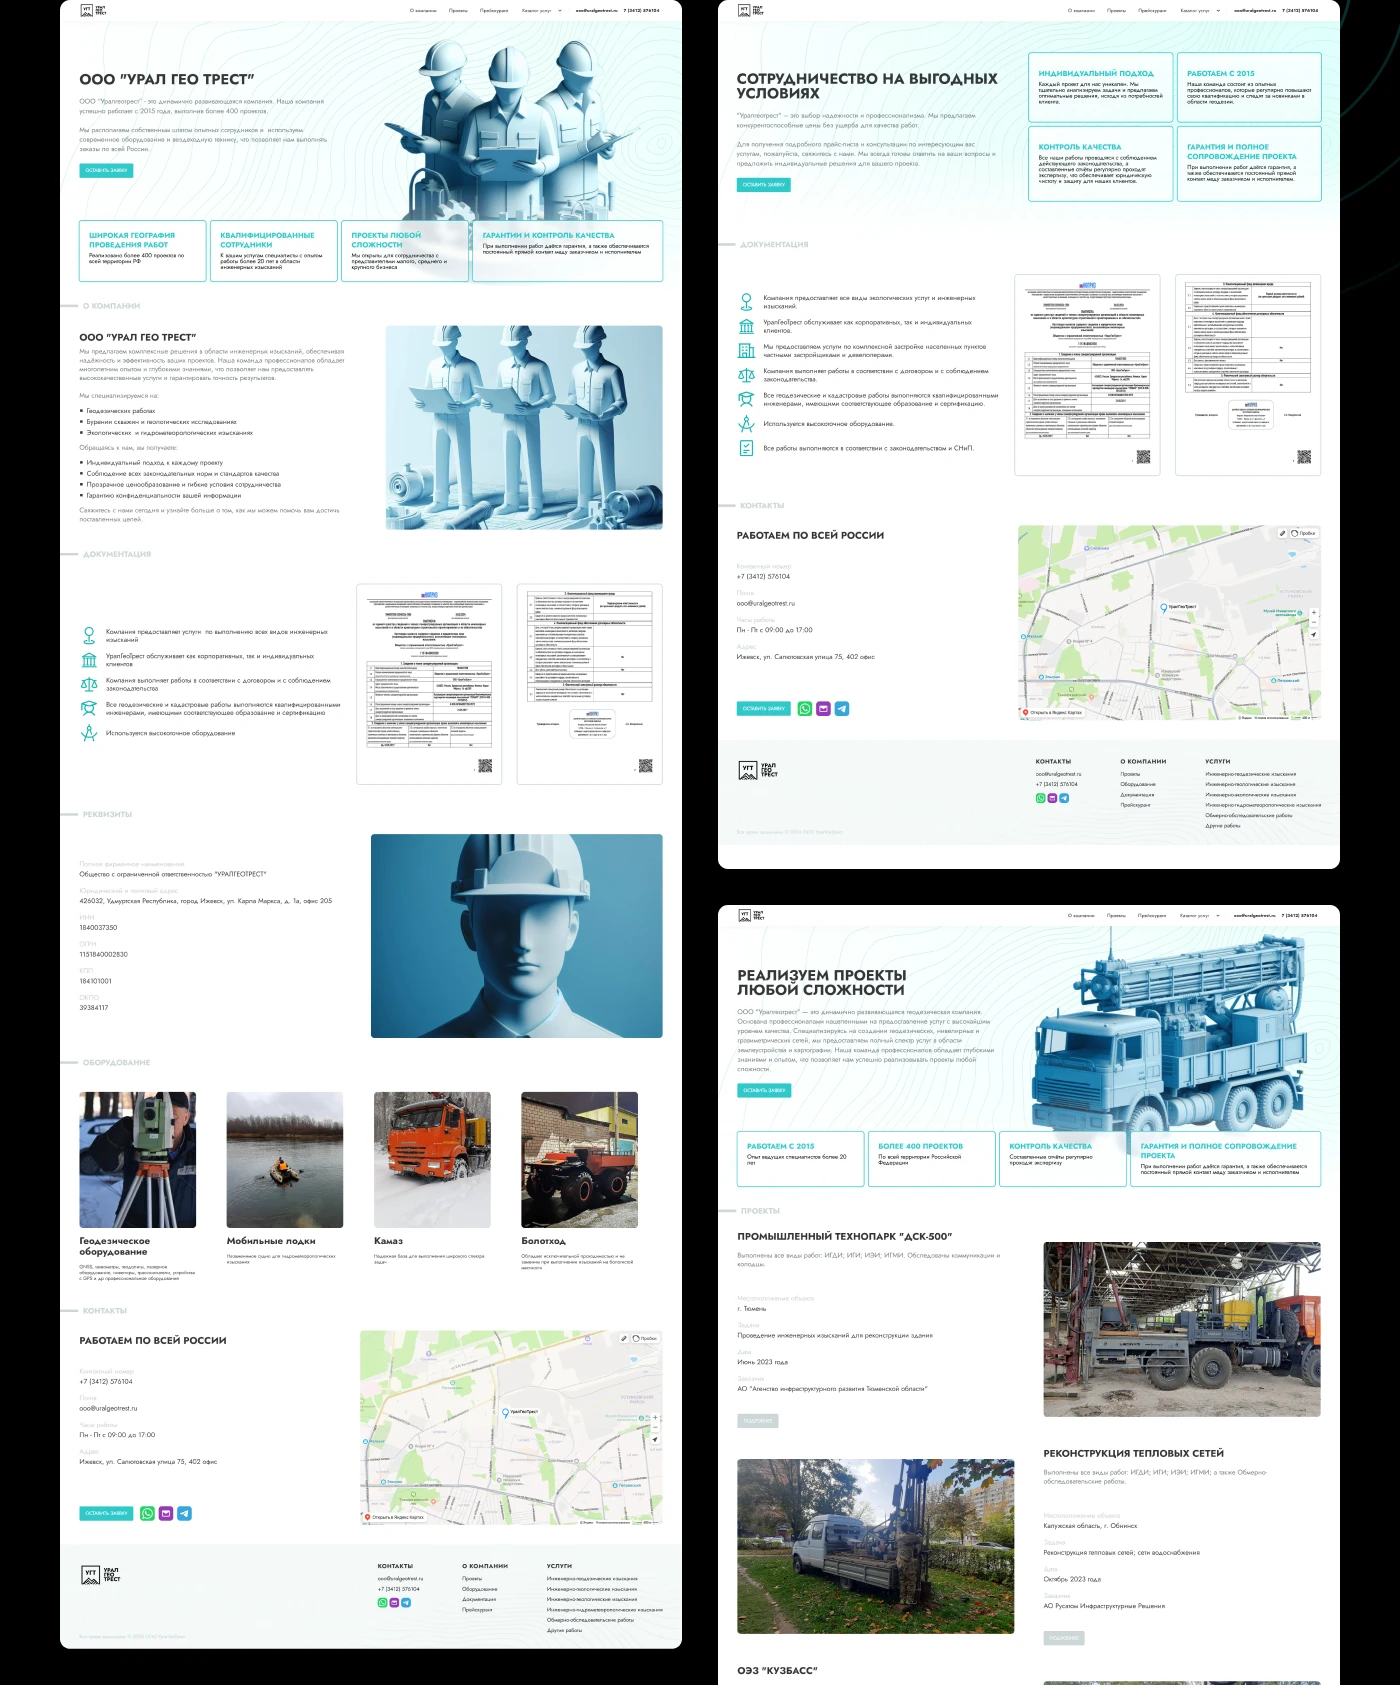Image resolution: width=1400 pixels, height=1685 pixels.
Task: Click Telegram icon in Сотрудничество page footer
Action: point(1063,798)
